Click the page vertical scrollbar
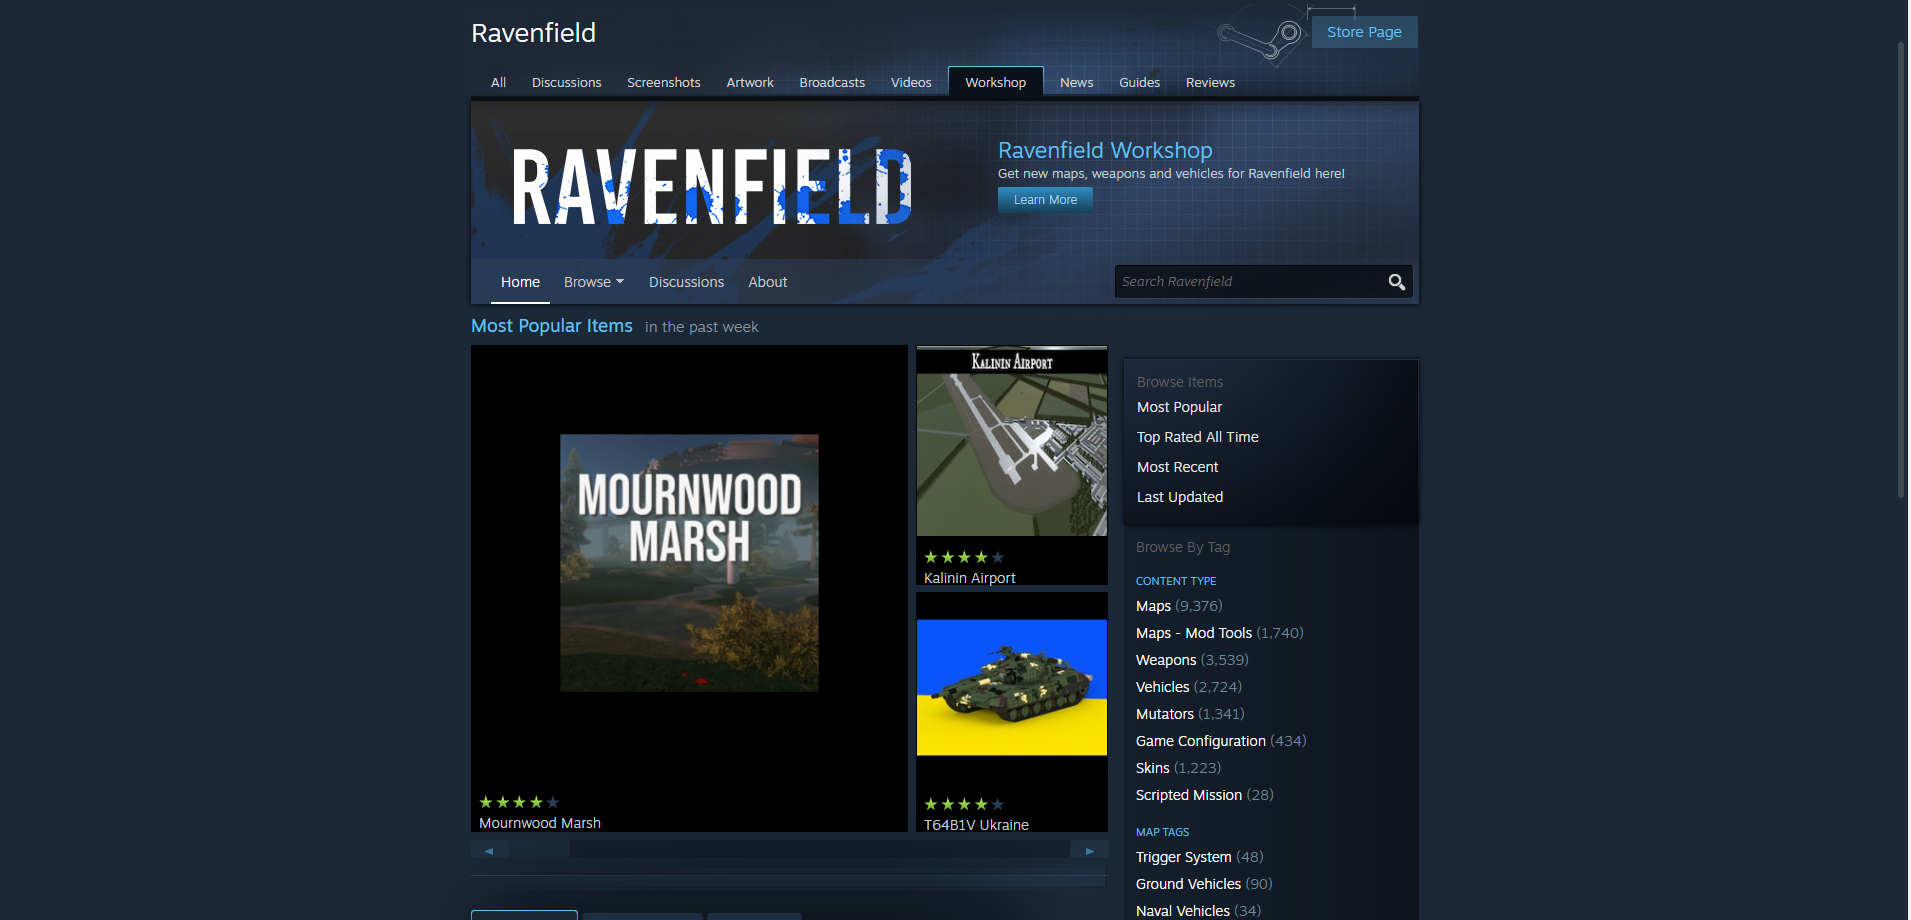1911x920 pixels. click(1901, 270)
